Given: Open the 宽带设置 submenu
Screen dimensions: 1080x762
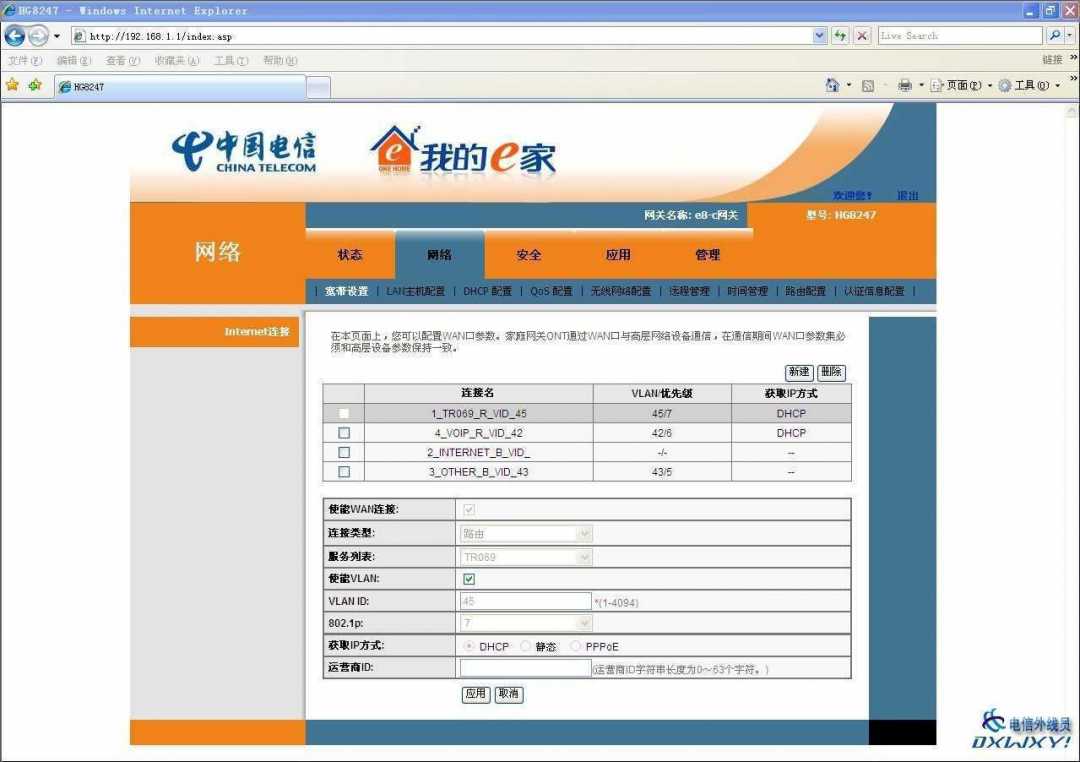Looking at the screenshot, I should click(x=346, y=291).
